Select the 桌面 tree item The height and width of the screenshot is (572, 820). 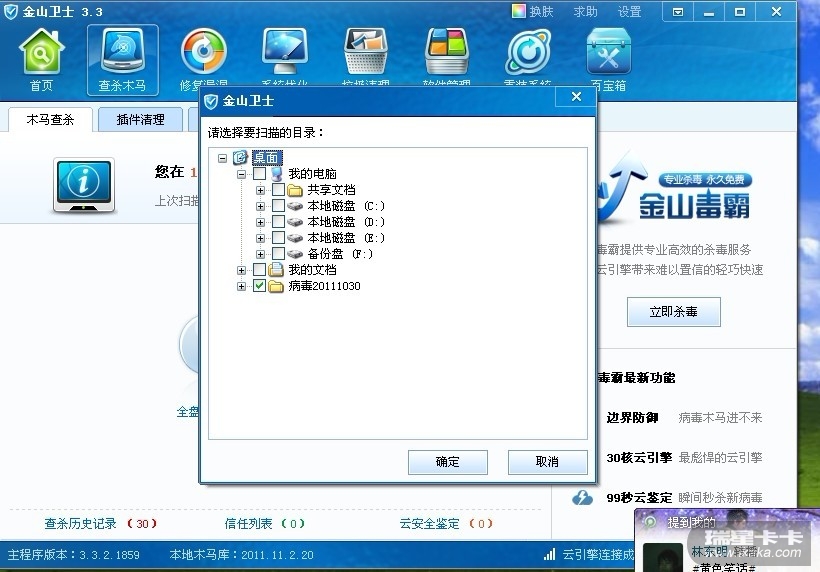coord(267,157)
